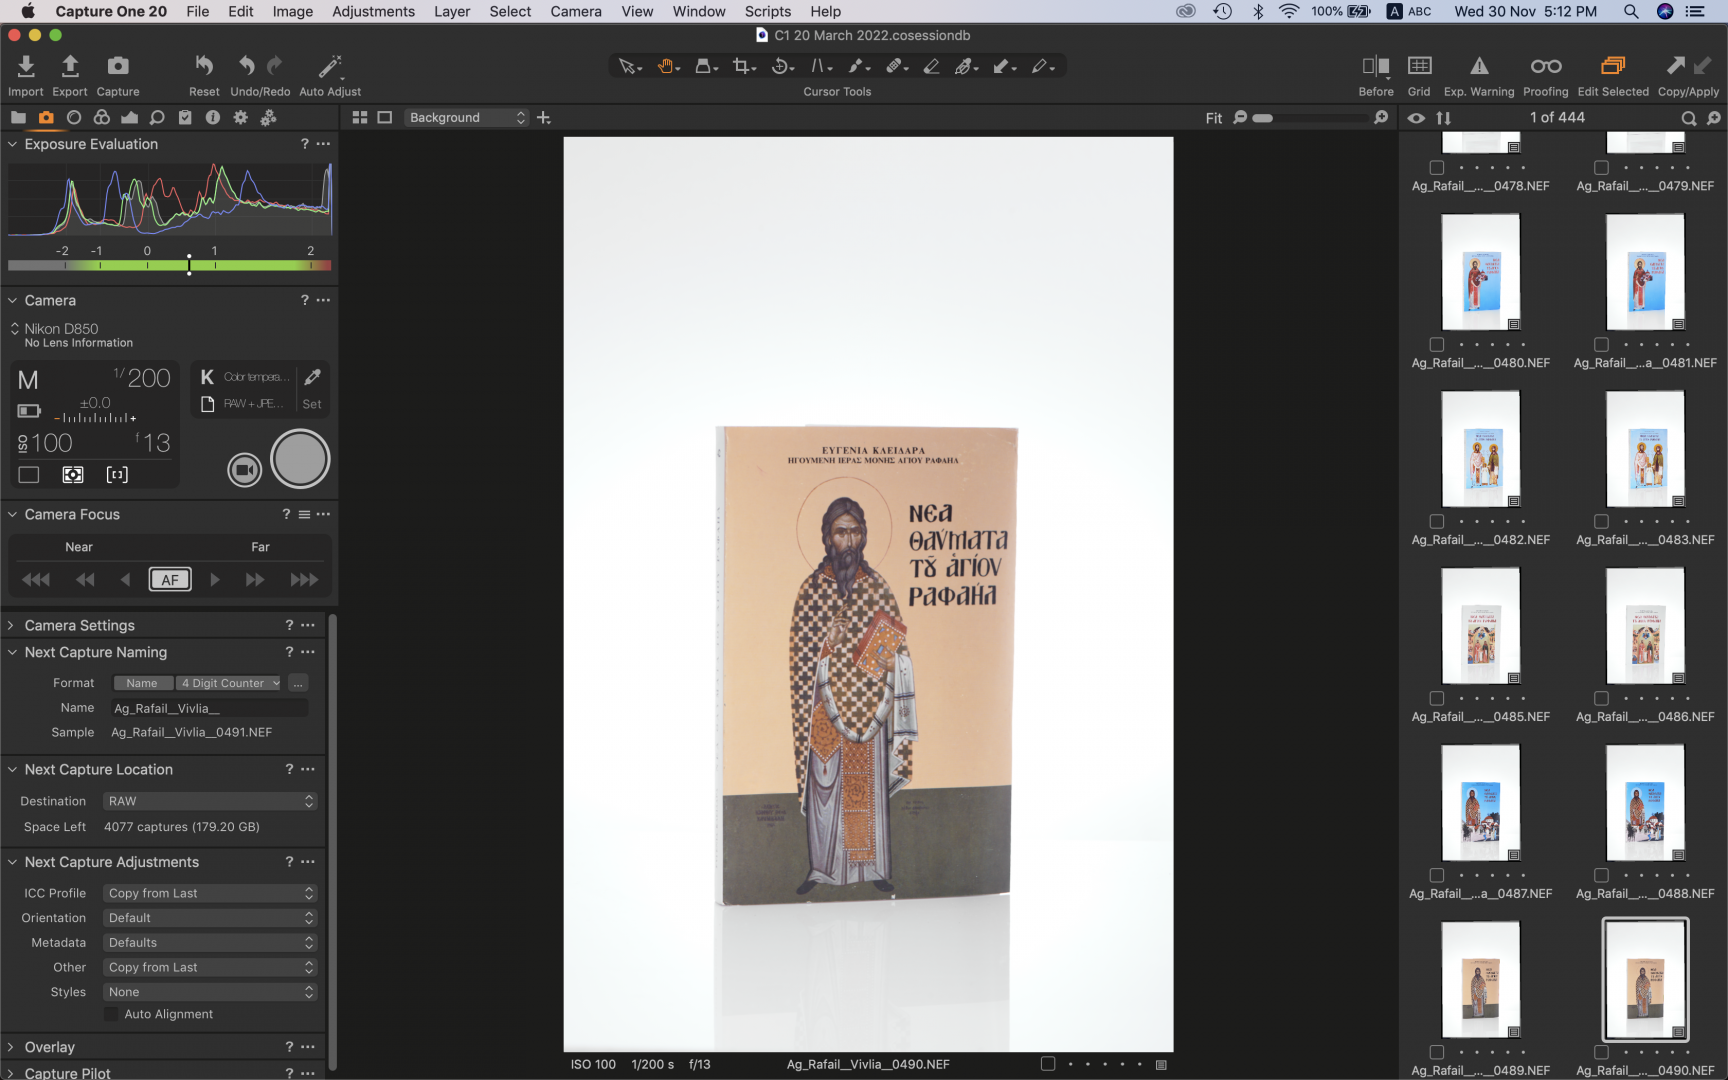Viewport: 1728px width, 1080px height.
Task: Open the Image menu
Action: (x=293, y=11)
